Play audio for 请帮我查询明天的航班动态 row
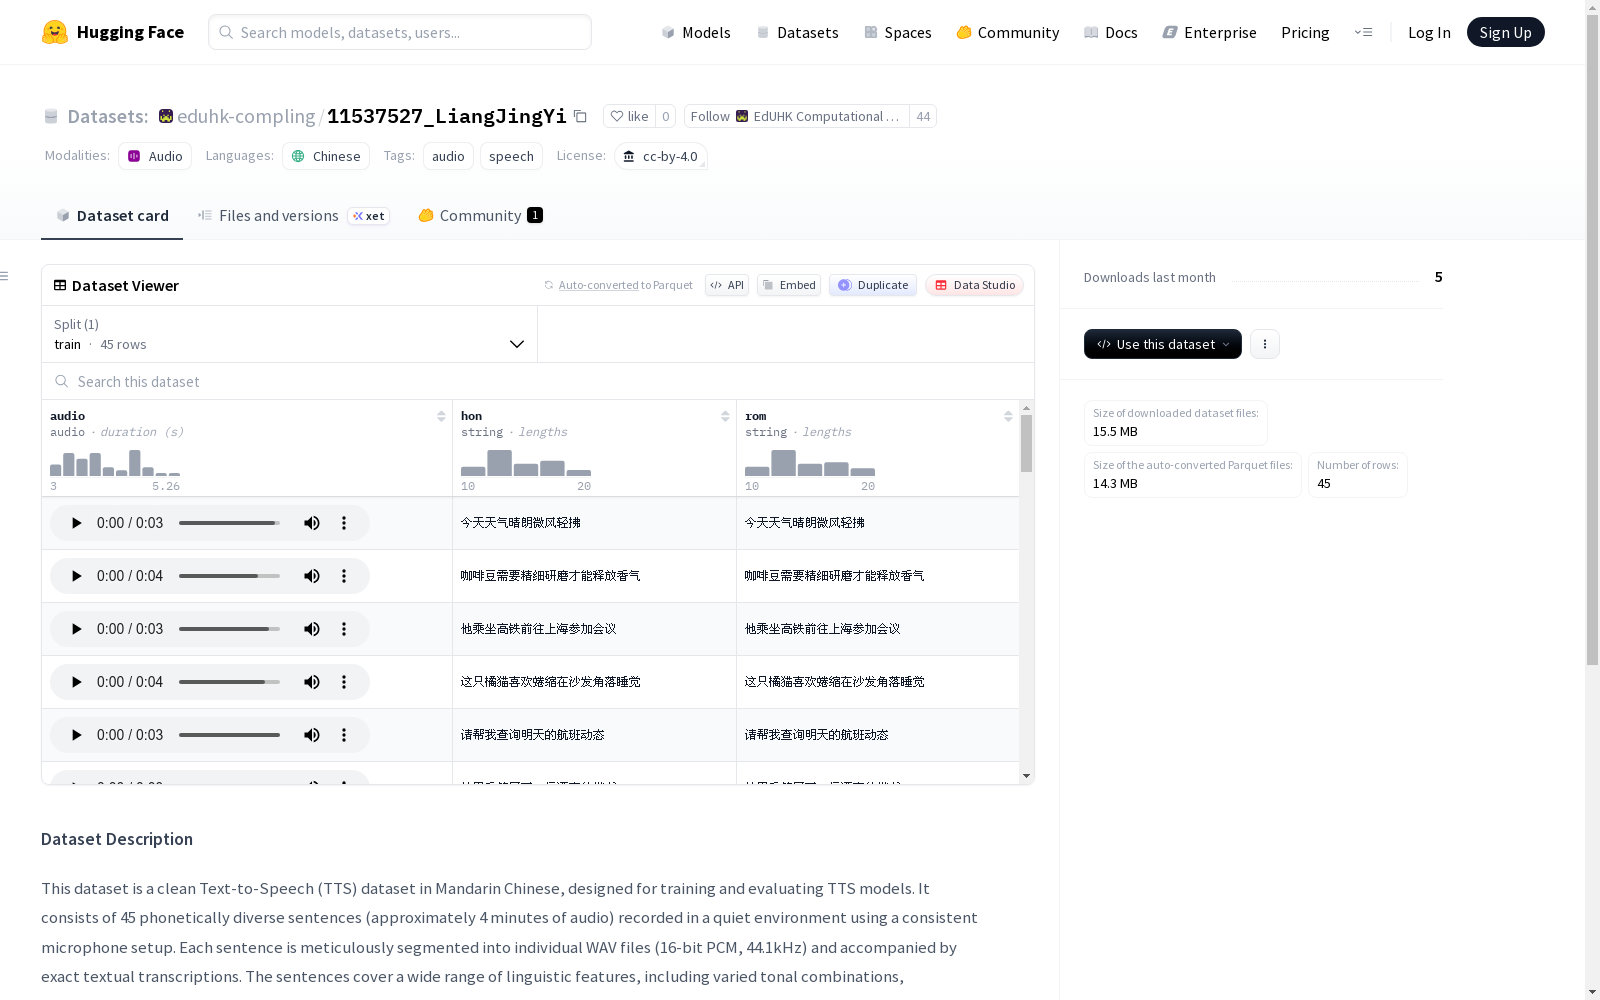 click(x=76, y=735)
